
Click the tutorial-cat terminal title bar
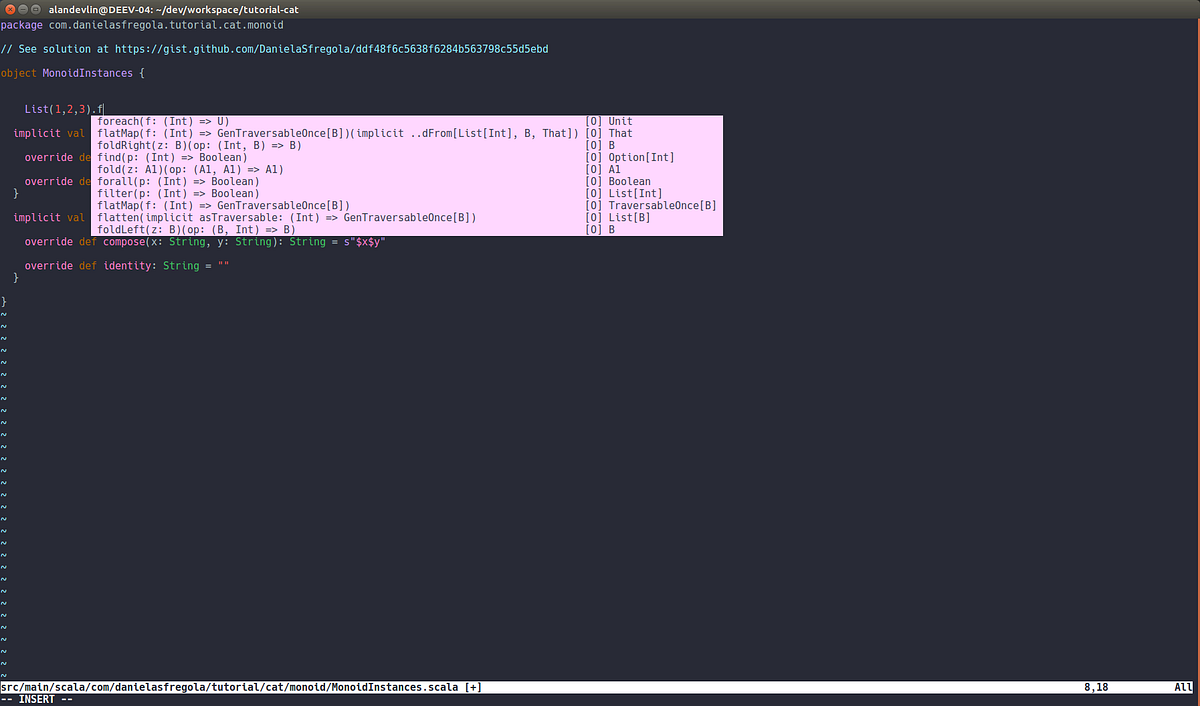(x=600, y=8)
